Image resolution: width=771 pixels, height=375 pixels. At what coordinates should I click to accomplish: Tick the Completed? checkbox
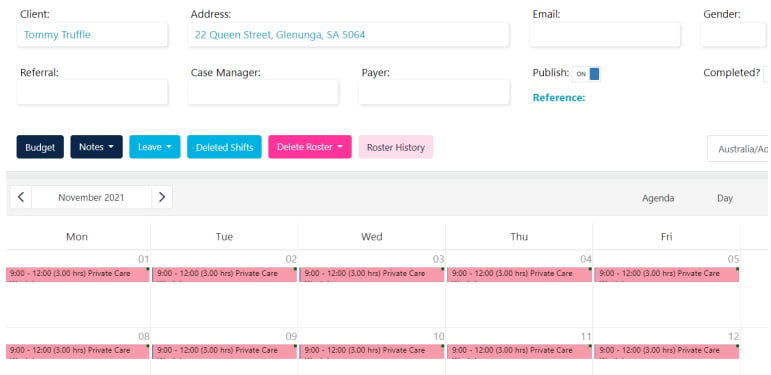[767, 74]
